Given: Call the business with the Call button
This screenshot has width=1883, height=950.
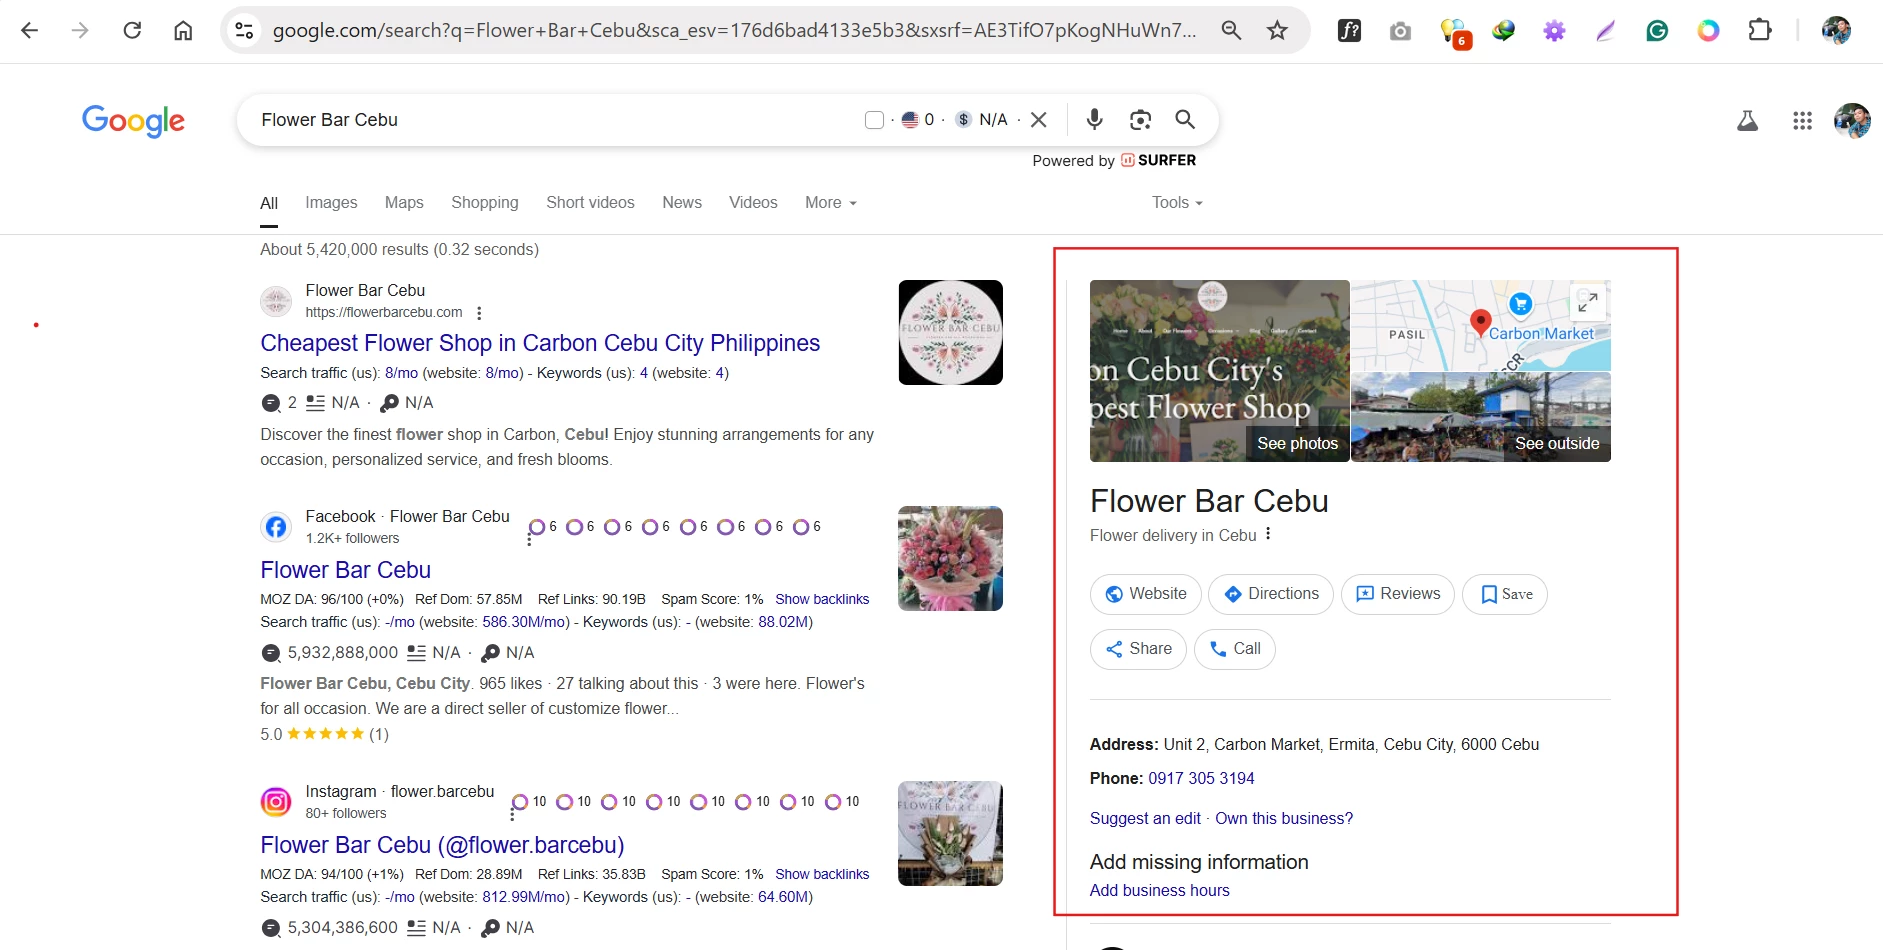Looking at the screenshot, I should pos(1235,649).
